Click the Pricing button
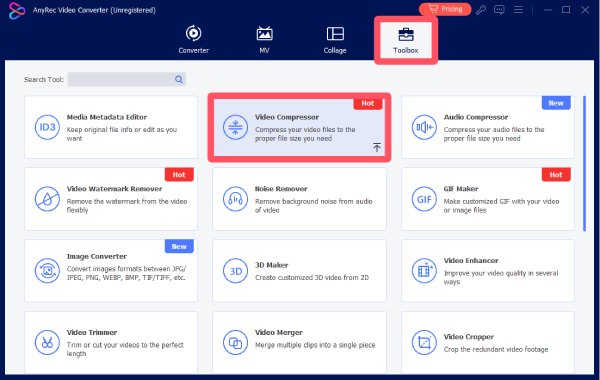The image size is (600, 380). (445, 9)
